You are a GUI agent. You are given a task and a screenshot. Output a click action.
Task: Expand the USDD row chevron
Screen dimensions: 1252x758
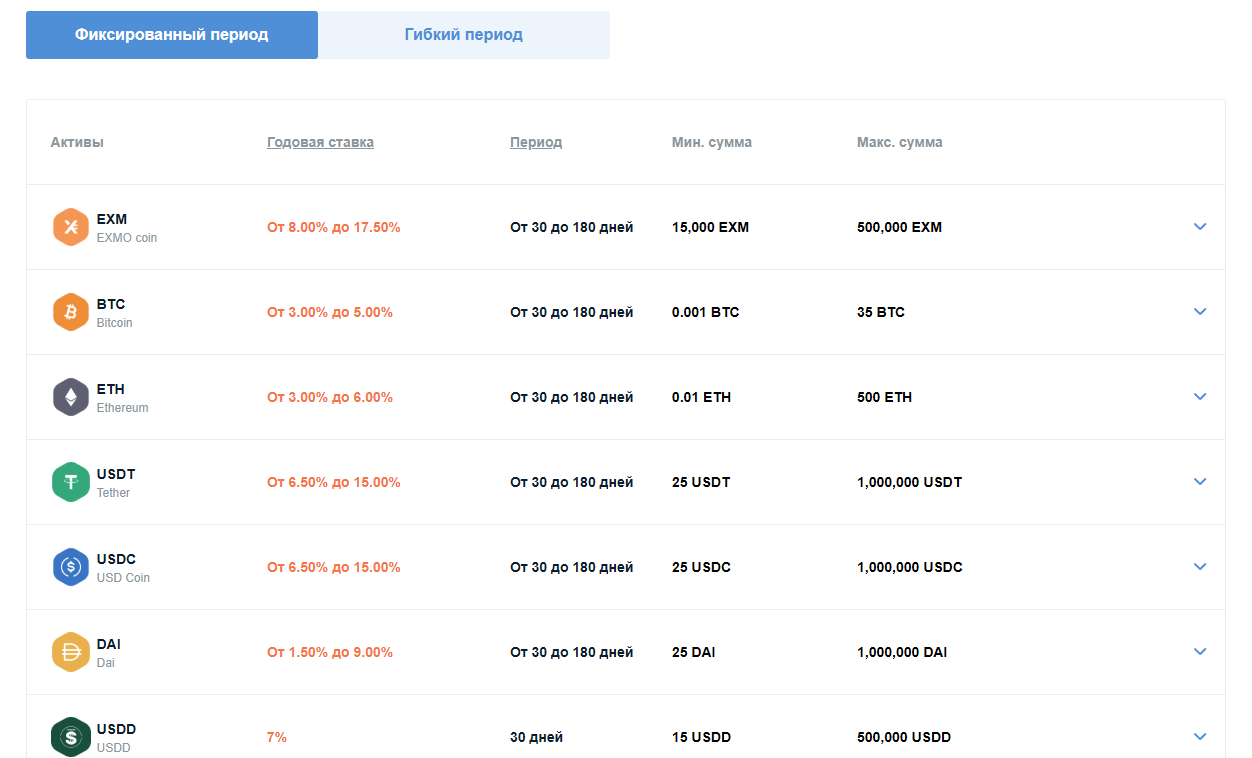point(1200,737)
